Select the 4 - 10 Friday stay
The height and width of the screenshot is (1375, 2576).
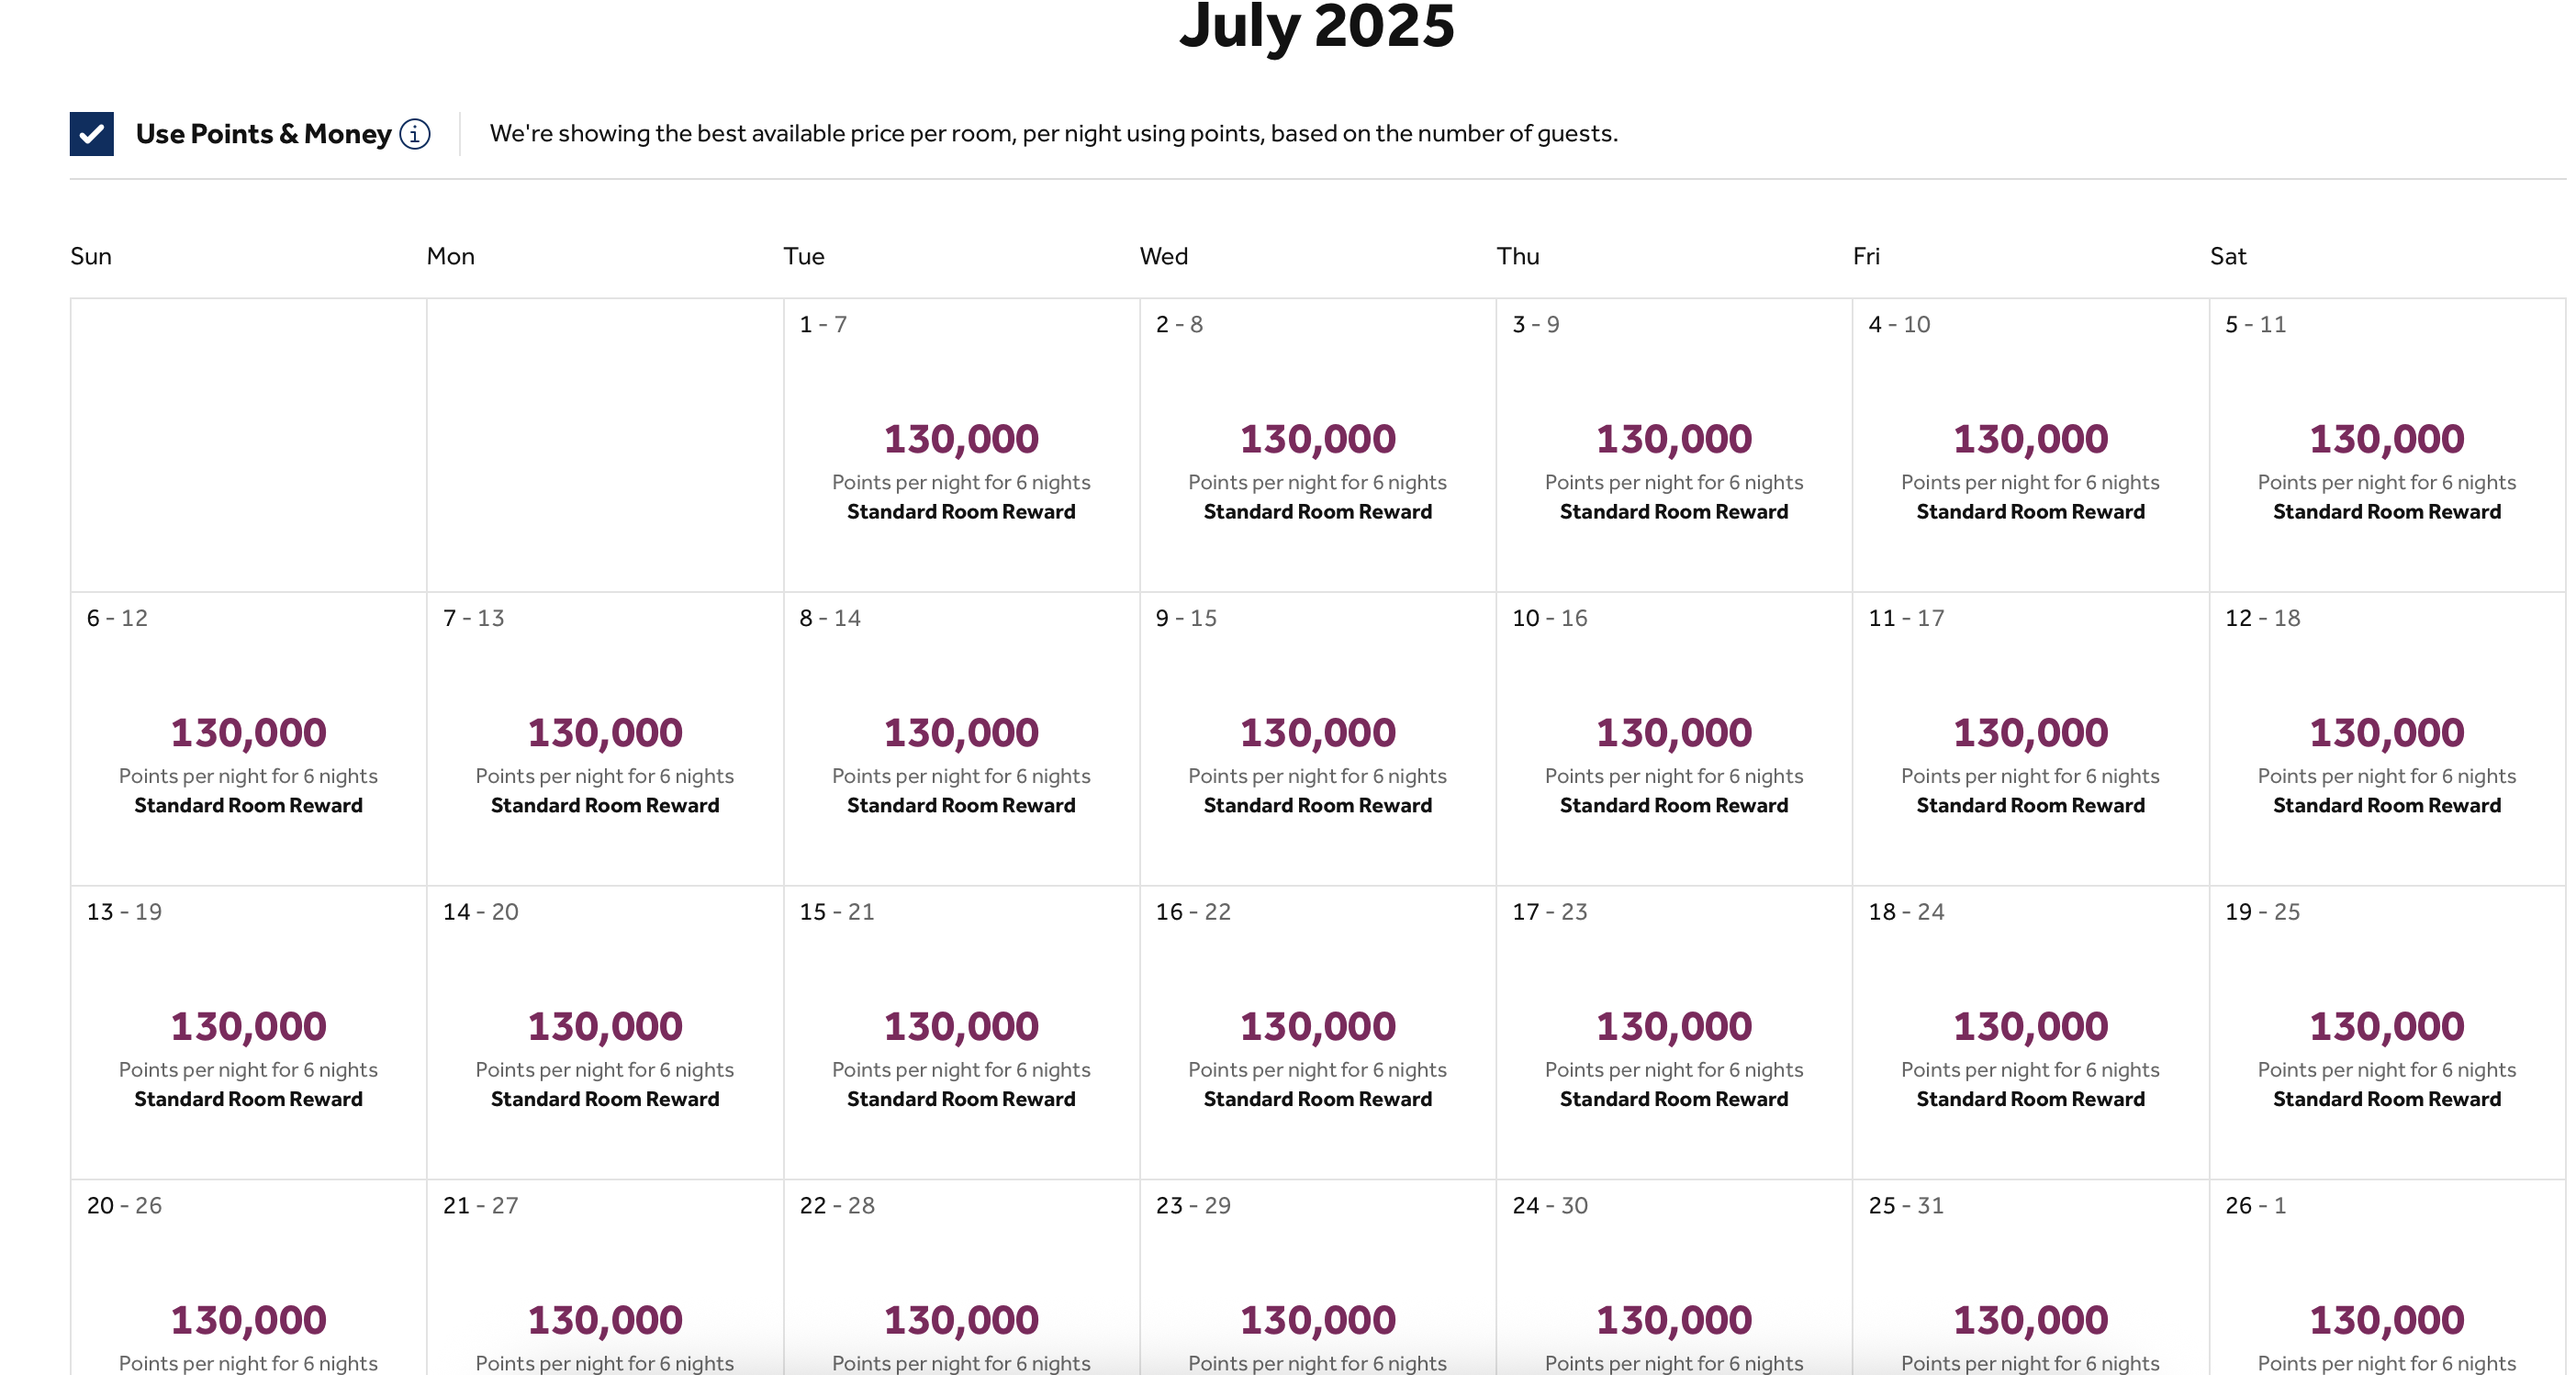2031,445
